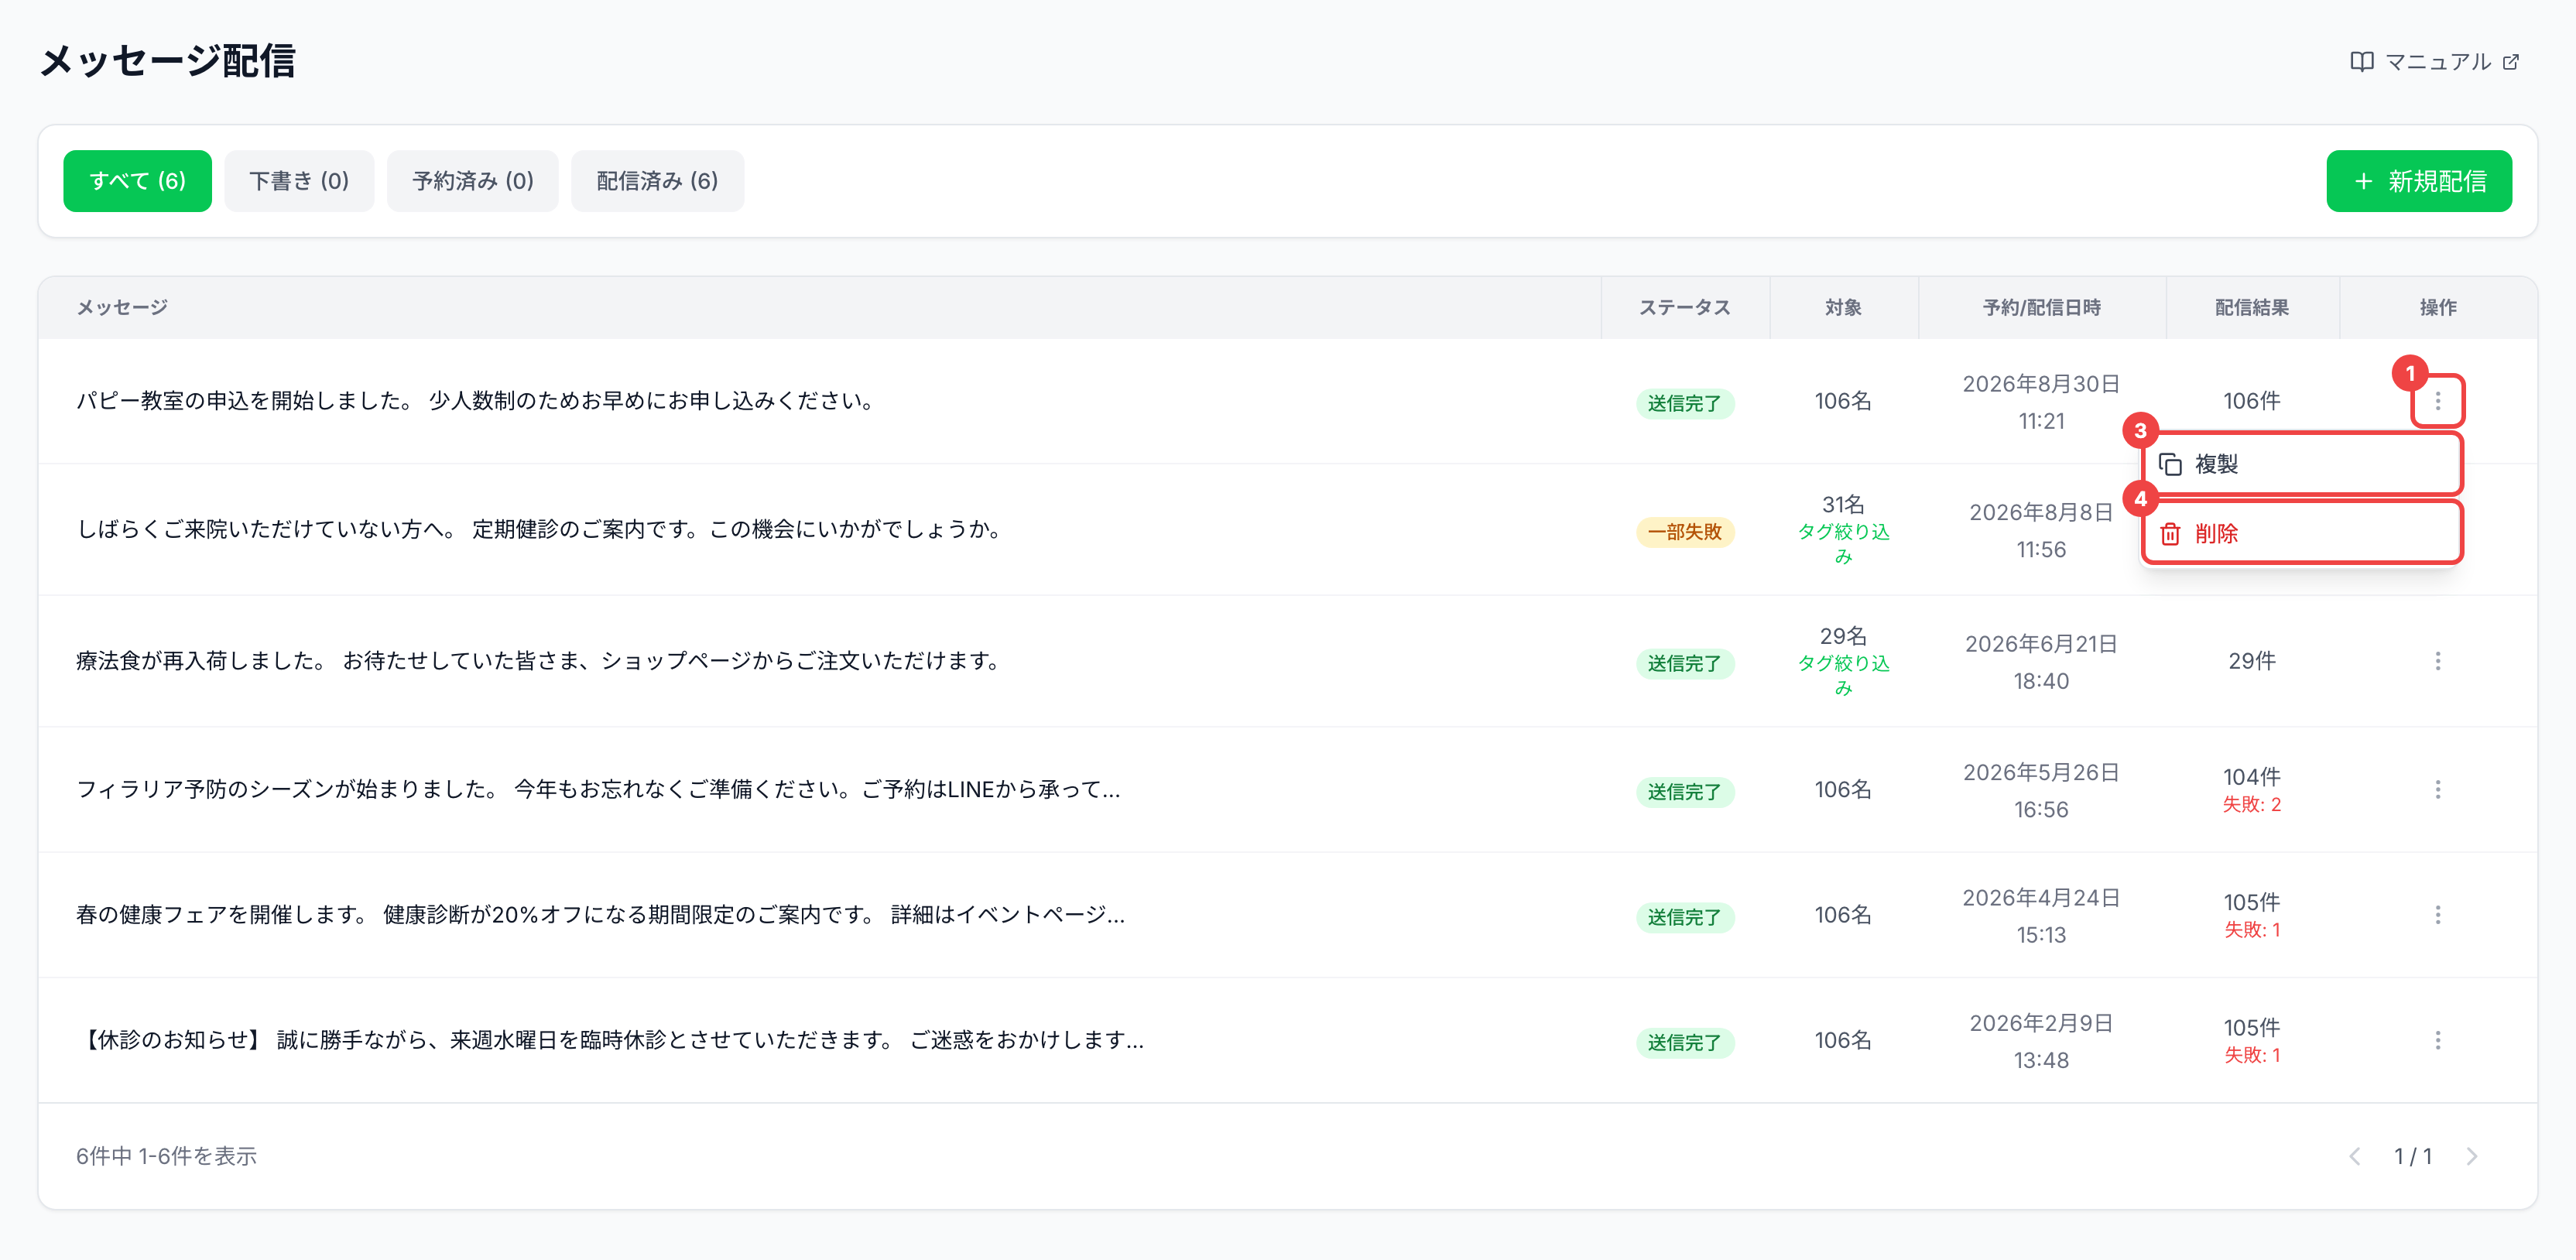Click 失敗: 1 on 休診のお知らせ row

click(2251, 1056)
